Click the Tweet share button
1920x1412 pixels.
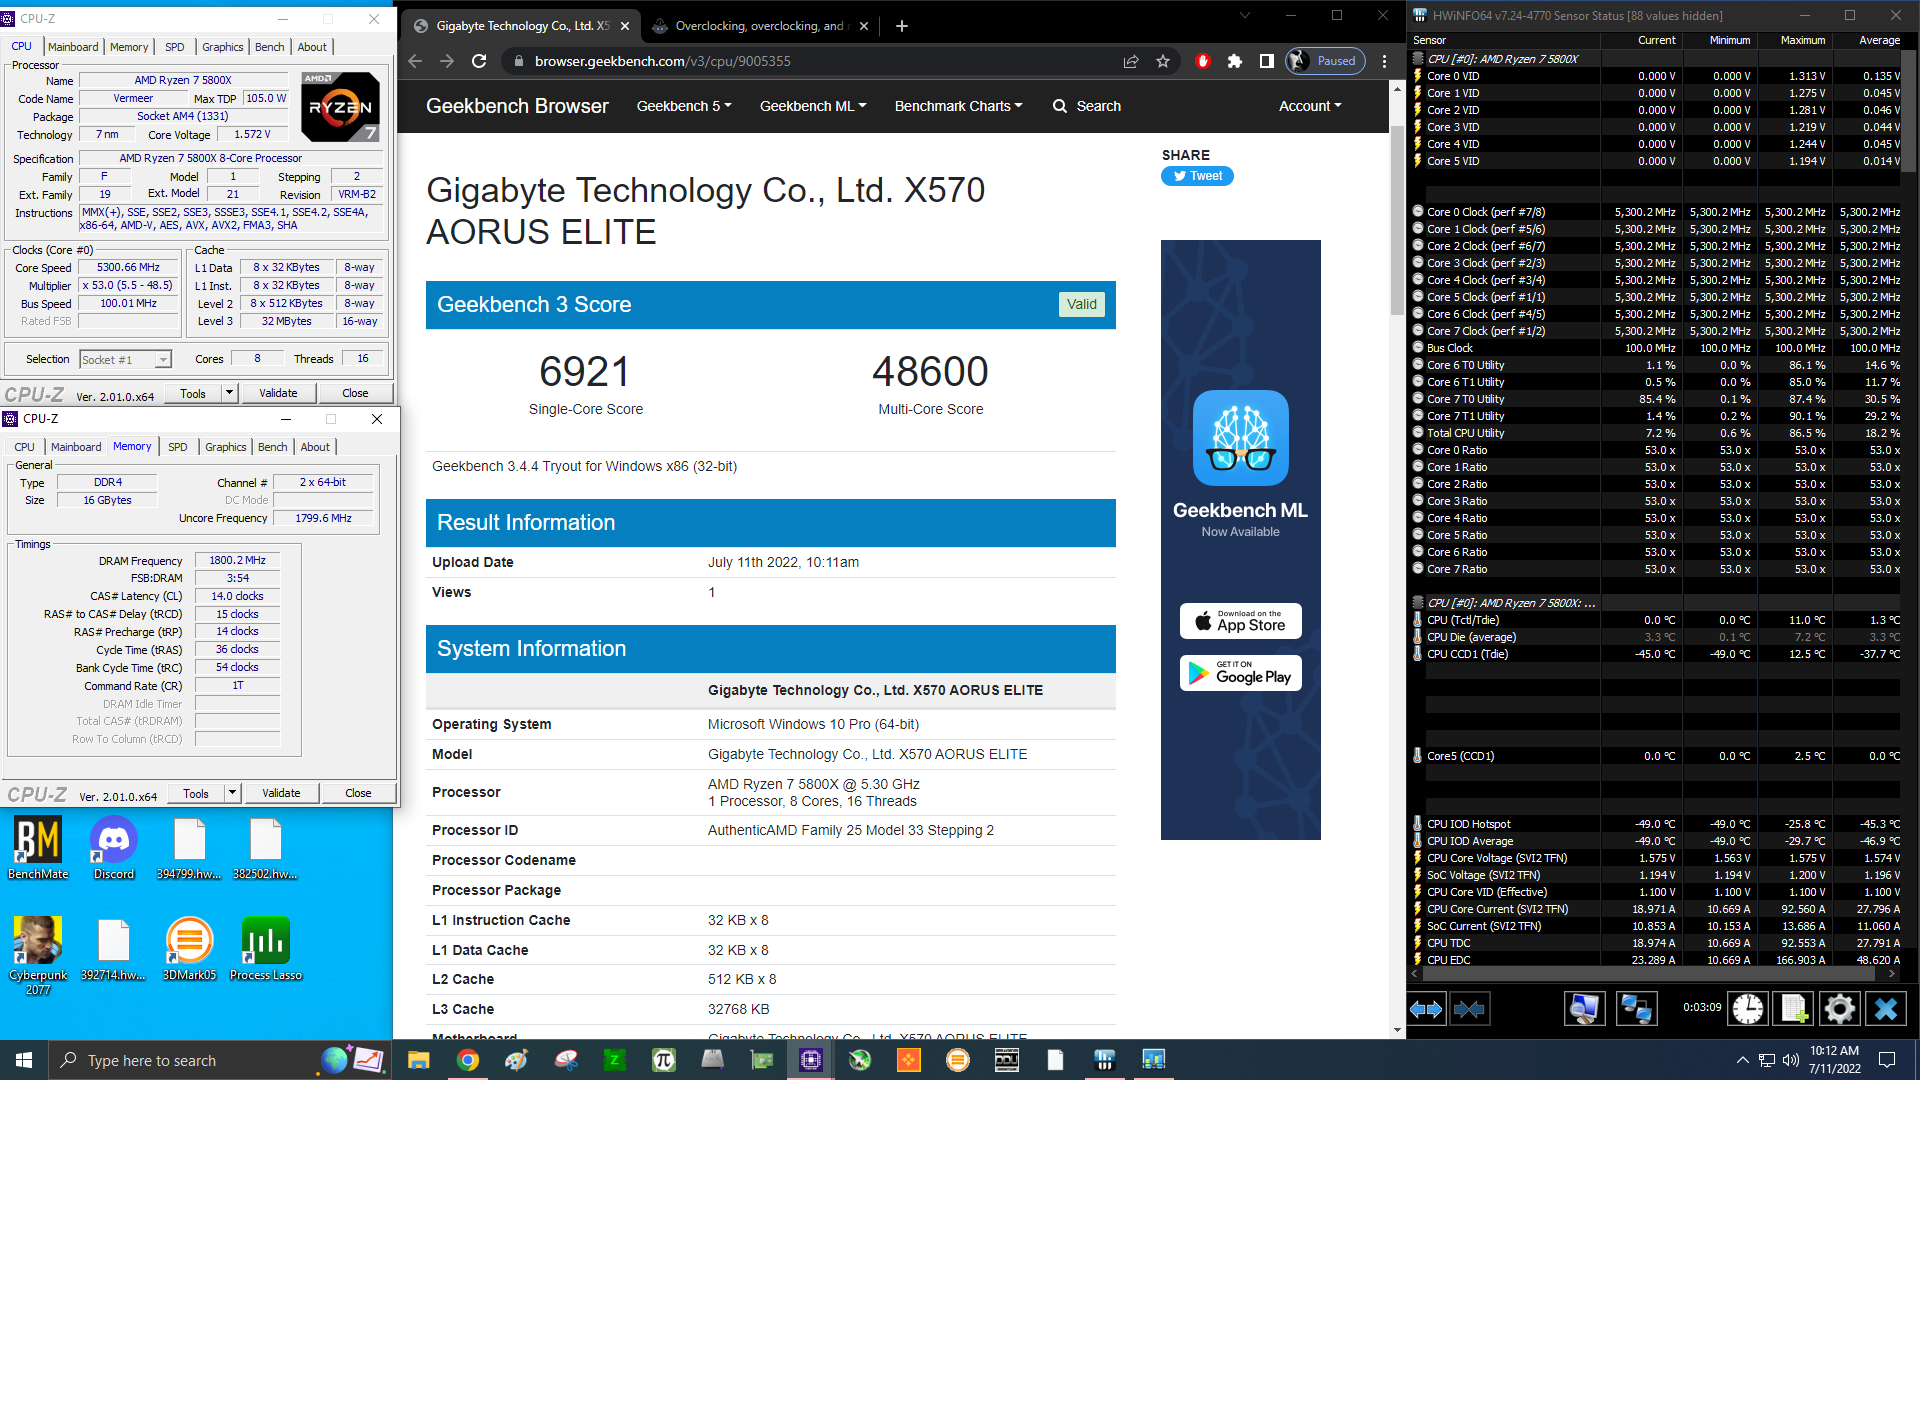pyautogui.click(x=1198, y=176)
